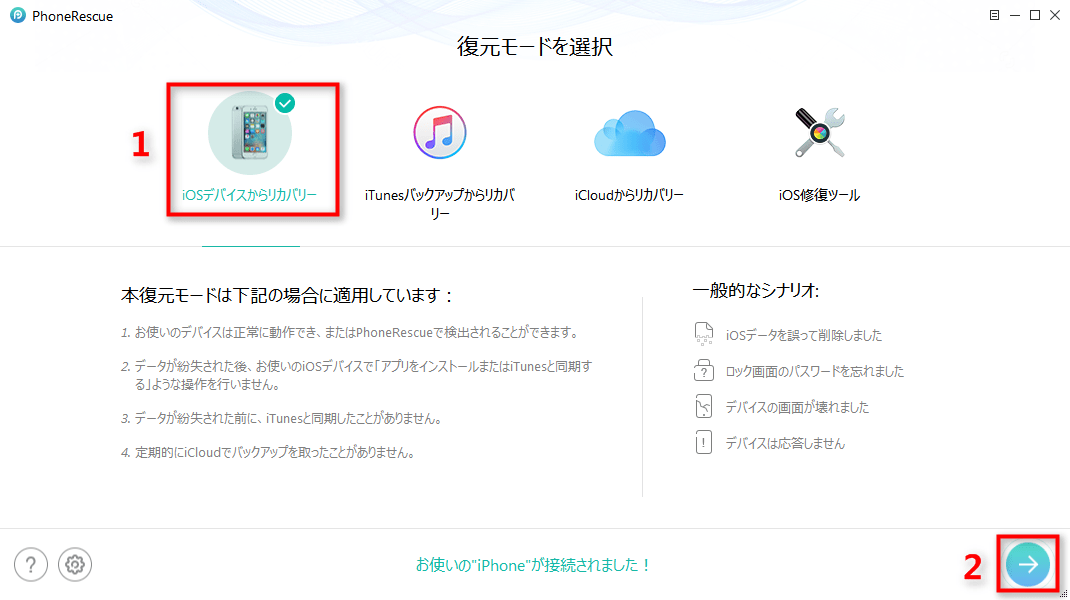Click the broken device screen scenario icon
The height and width of the screenshot is (600, 1070).
point(704,406)
